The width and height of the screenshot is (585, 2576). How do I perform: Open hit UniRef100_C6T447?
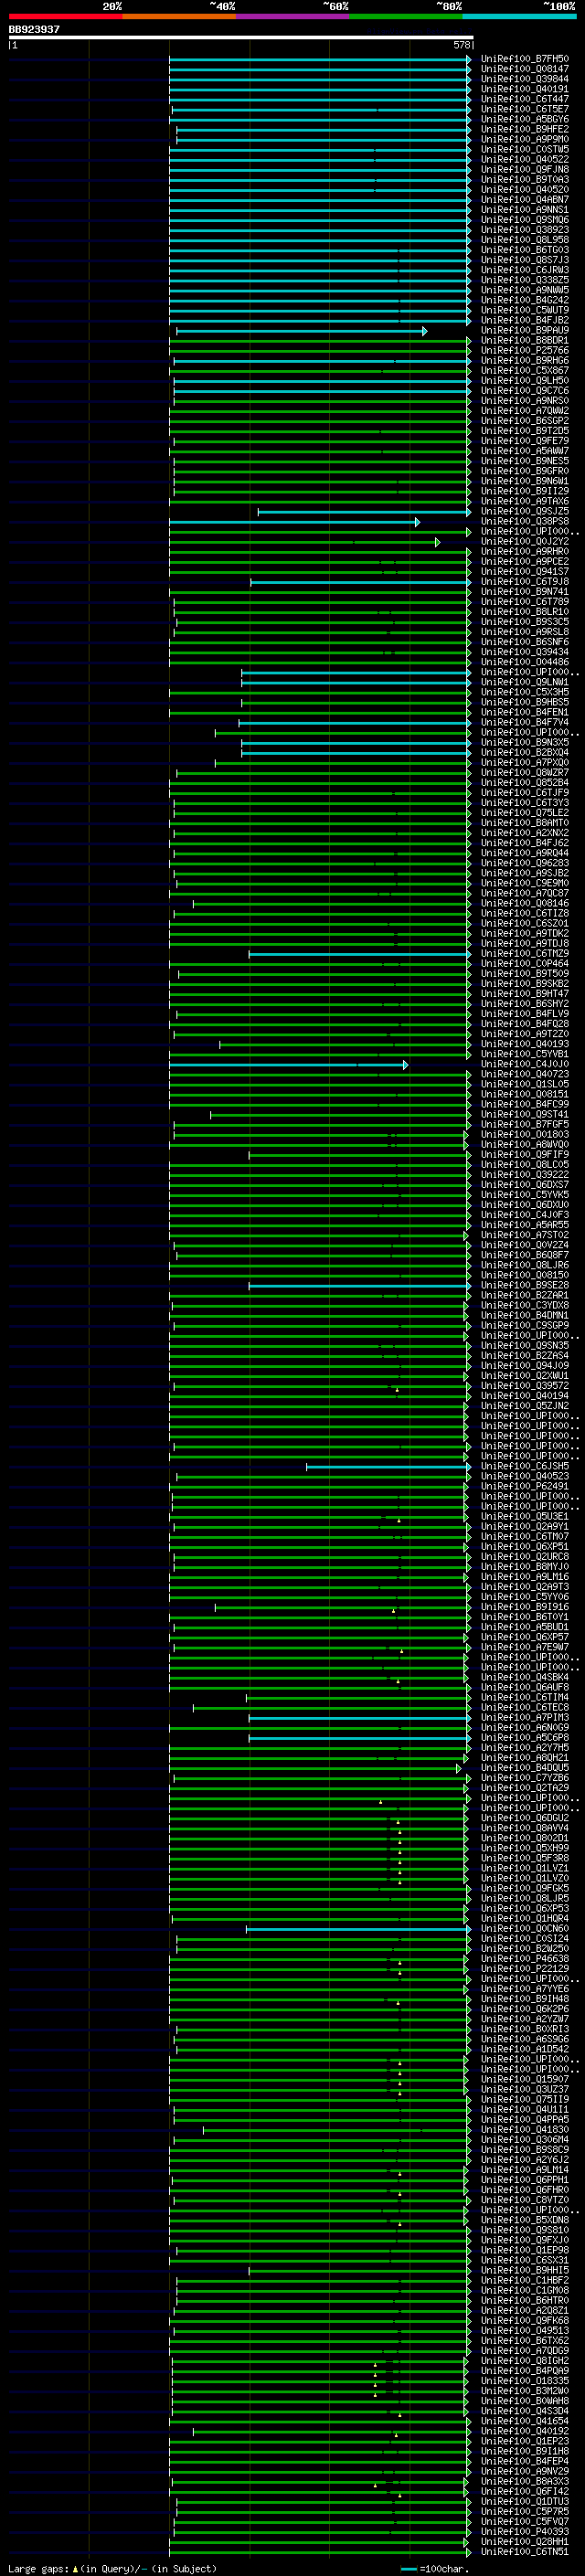click(x=525, y=100)
